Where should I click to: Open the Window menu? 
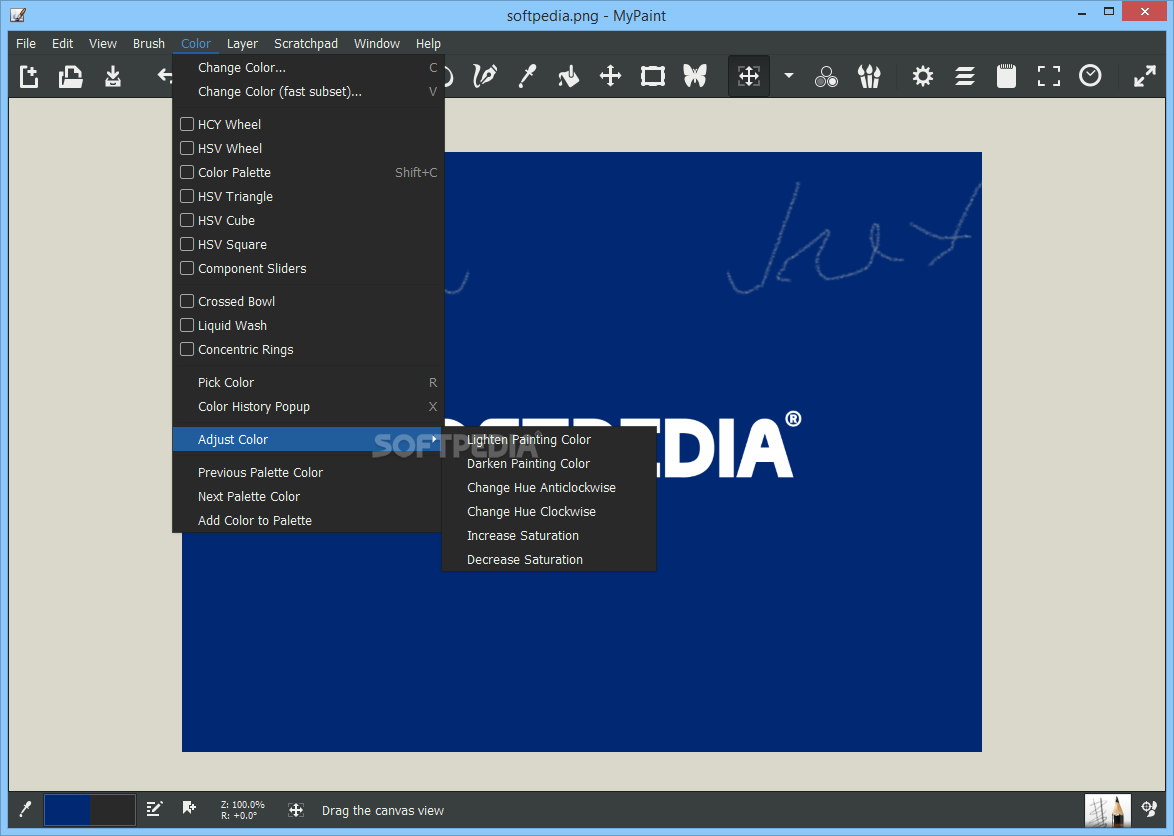(377, 43)
